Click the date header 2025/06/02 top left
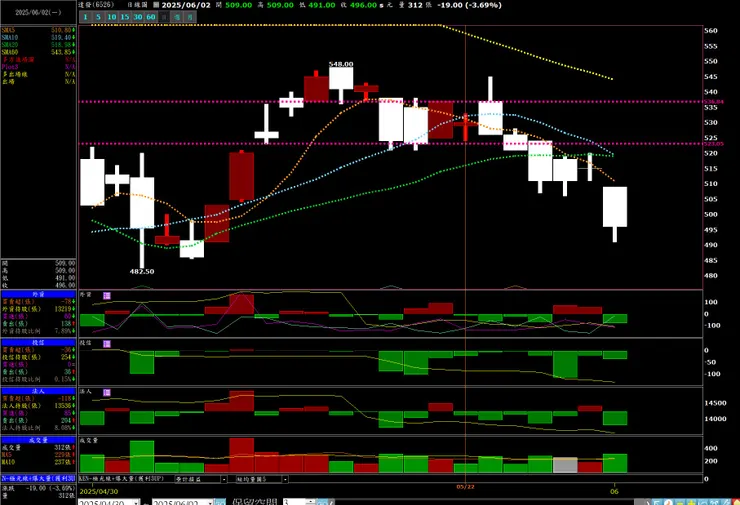This screenshot has height=505, width=740. click(38, 12)
